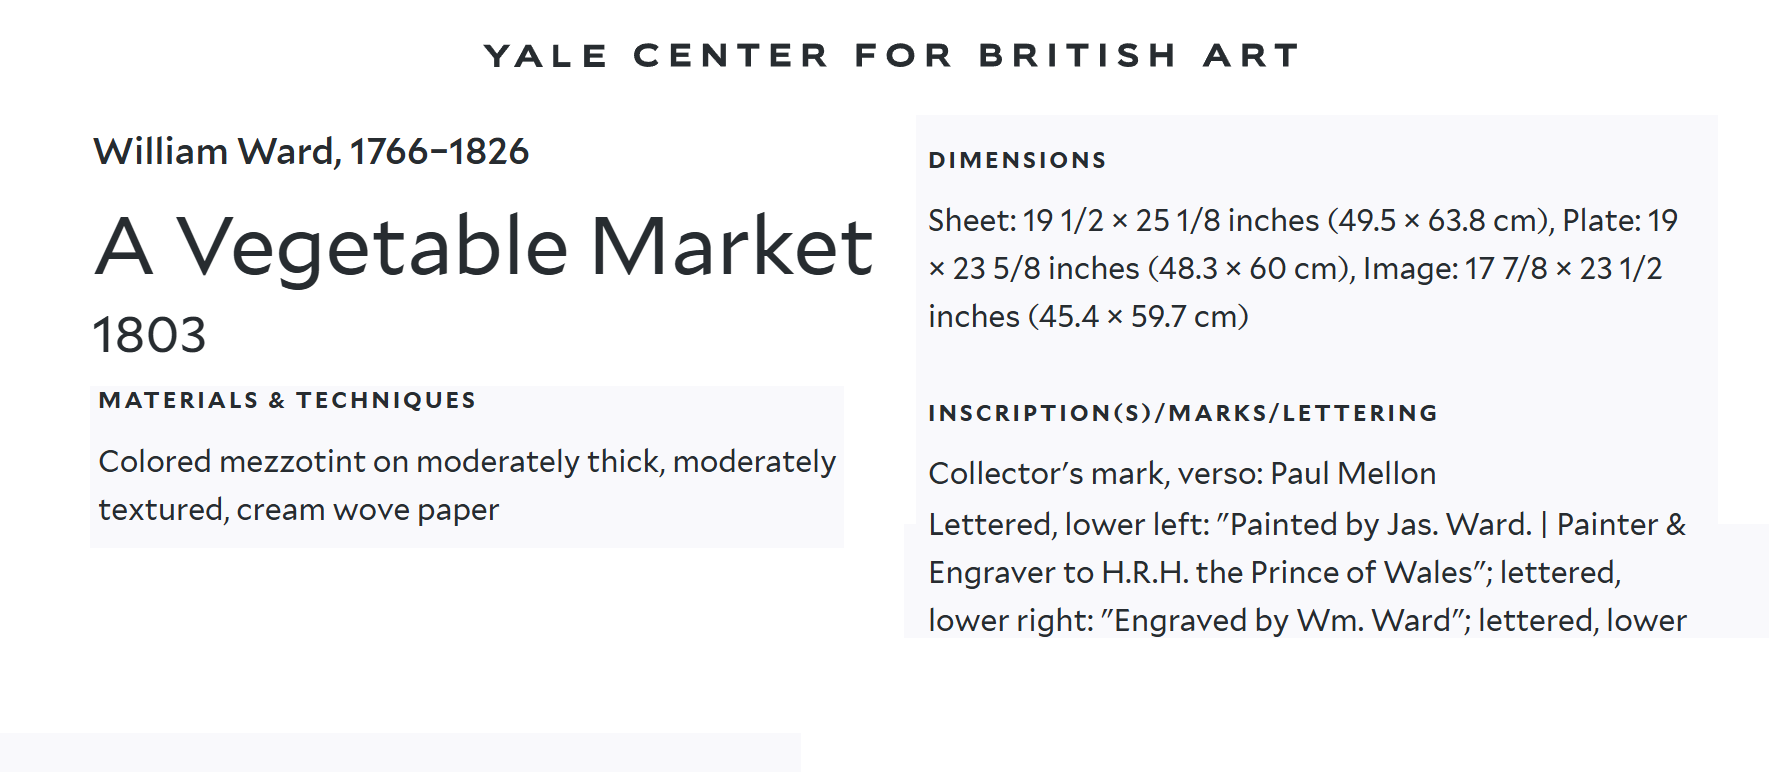1783x772 pixels.
Task: Click the word "YALE" in the header
Action: point(546,55)
